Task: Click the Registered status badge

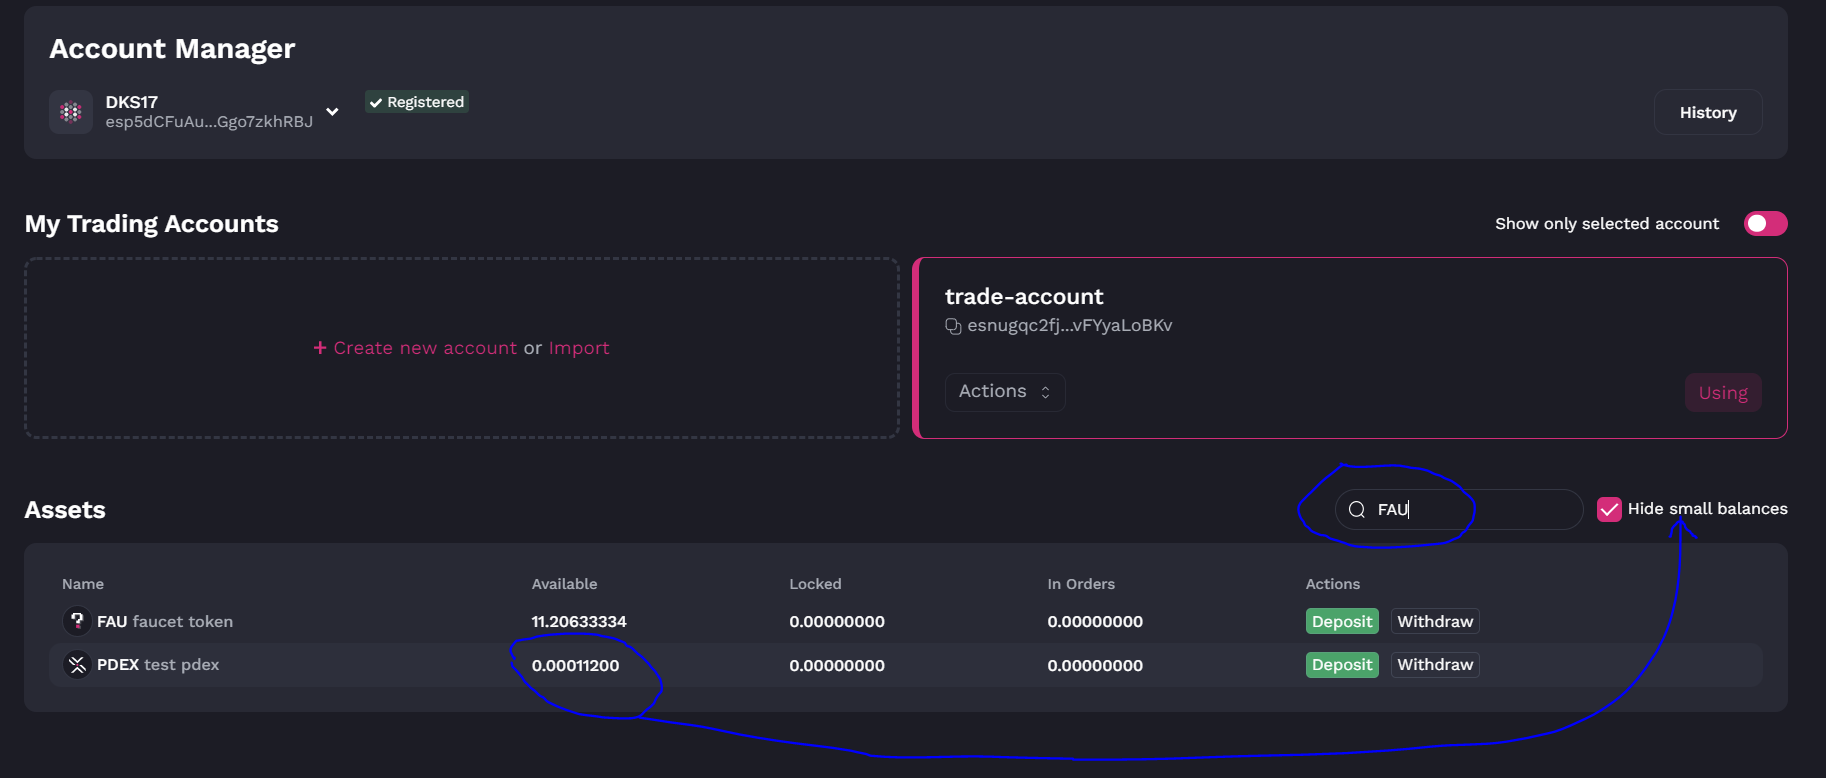Action: click(417, 102)
